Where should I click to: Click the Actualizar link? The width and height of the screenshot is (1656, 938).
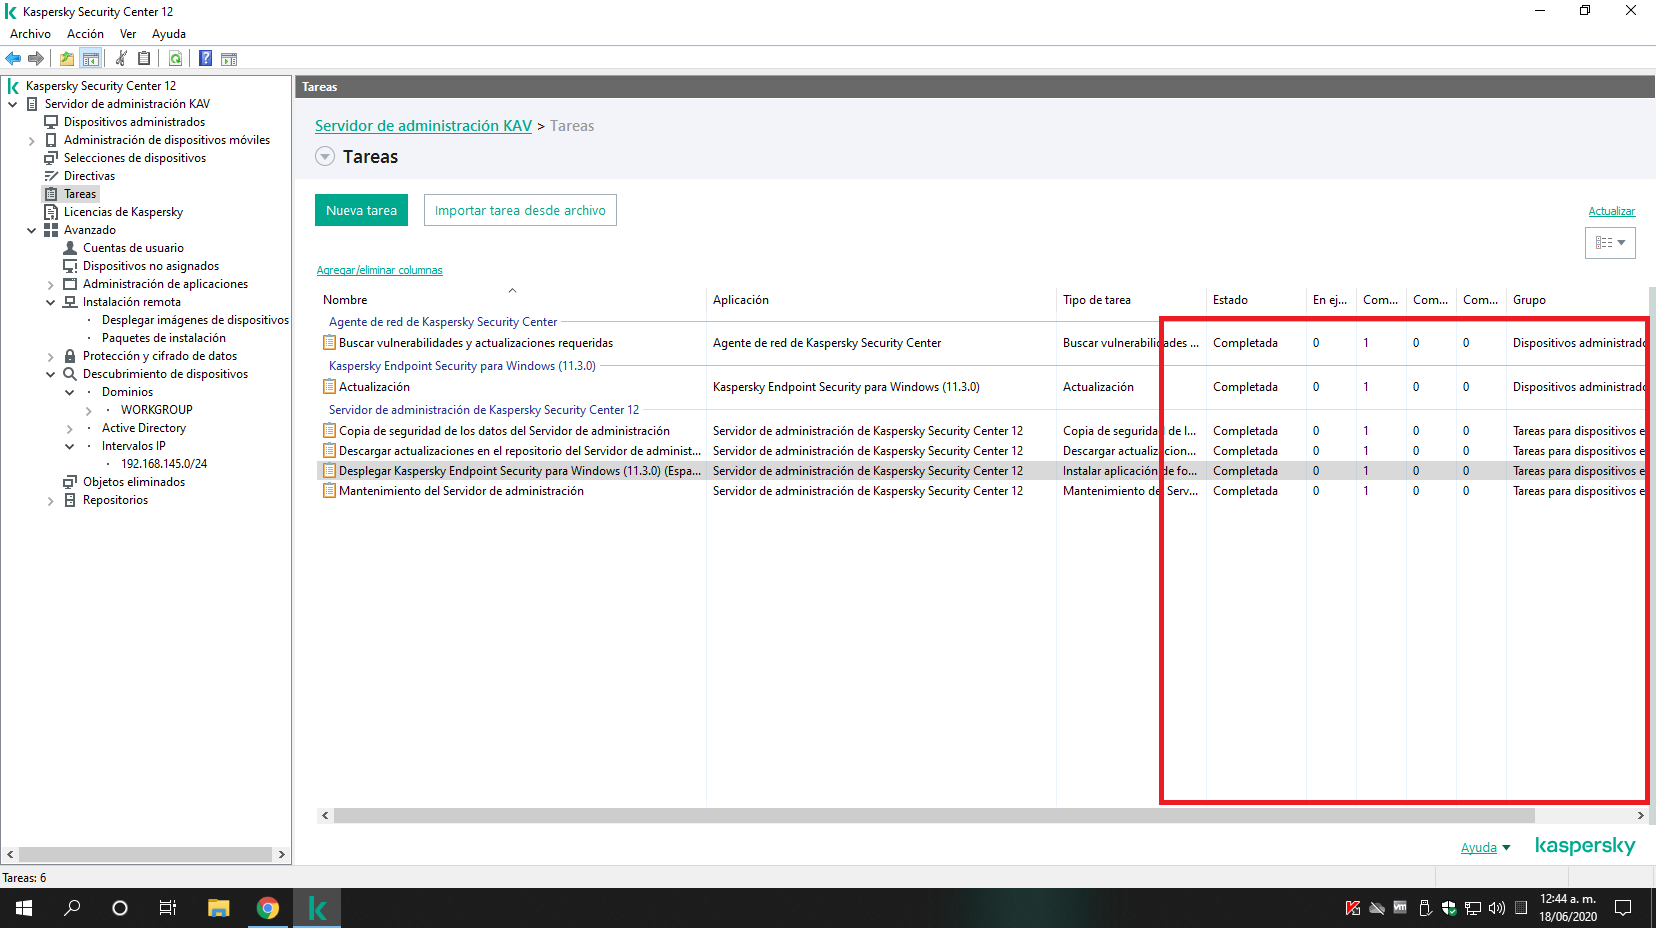click(1611, 211)
